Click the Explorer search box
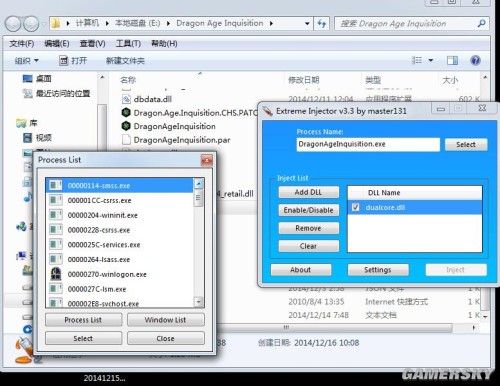Screen dimensions: 500x386 412,24
